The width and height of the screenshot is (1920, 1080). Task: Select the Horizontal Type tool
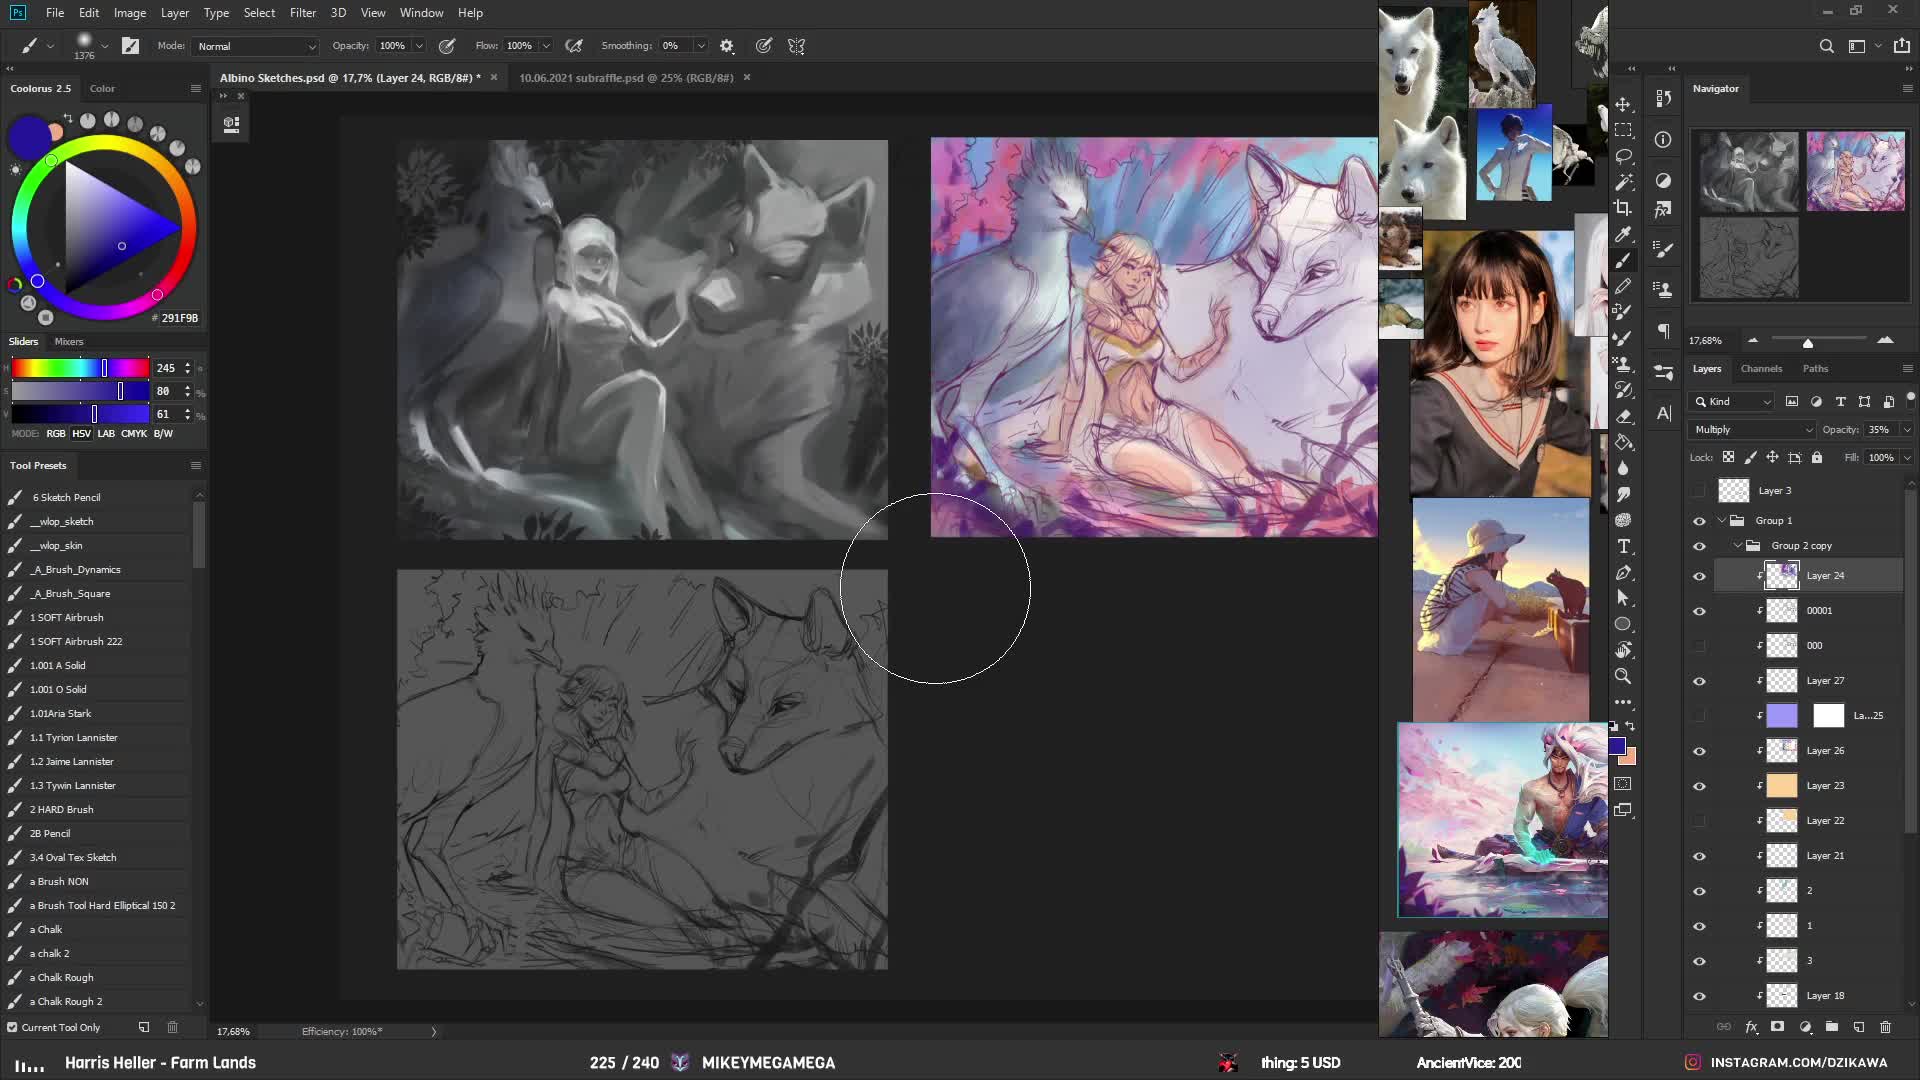pos(1623,546)
